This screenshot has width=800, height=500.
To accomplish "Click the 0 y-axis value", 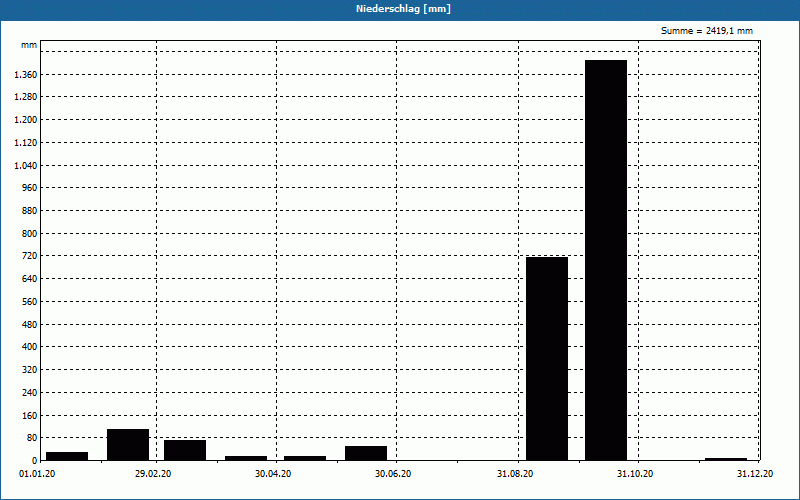I will pyautogui.click(x=35, y=461).
